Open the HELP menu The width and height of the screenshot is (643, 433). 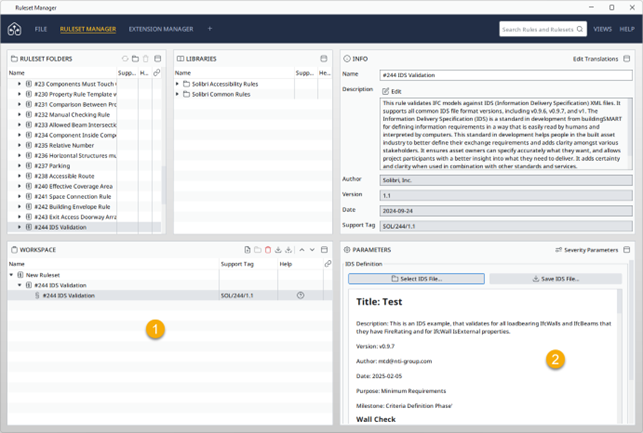click(x=627, y=29)
